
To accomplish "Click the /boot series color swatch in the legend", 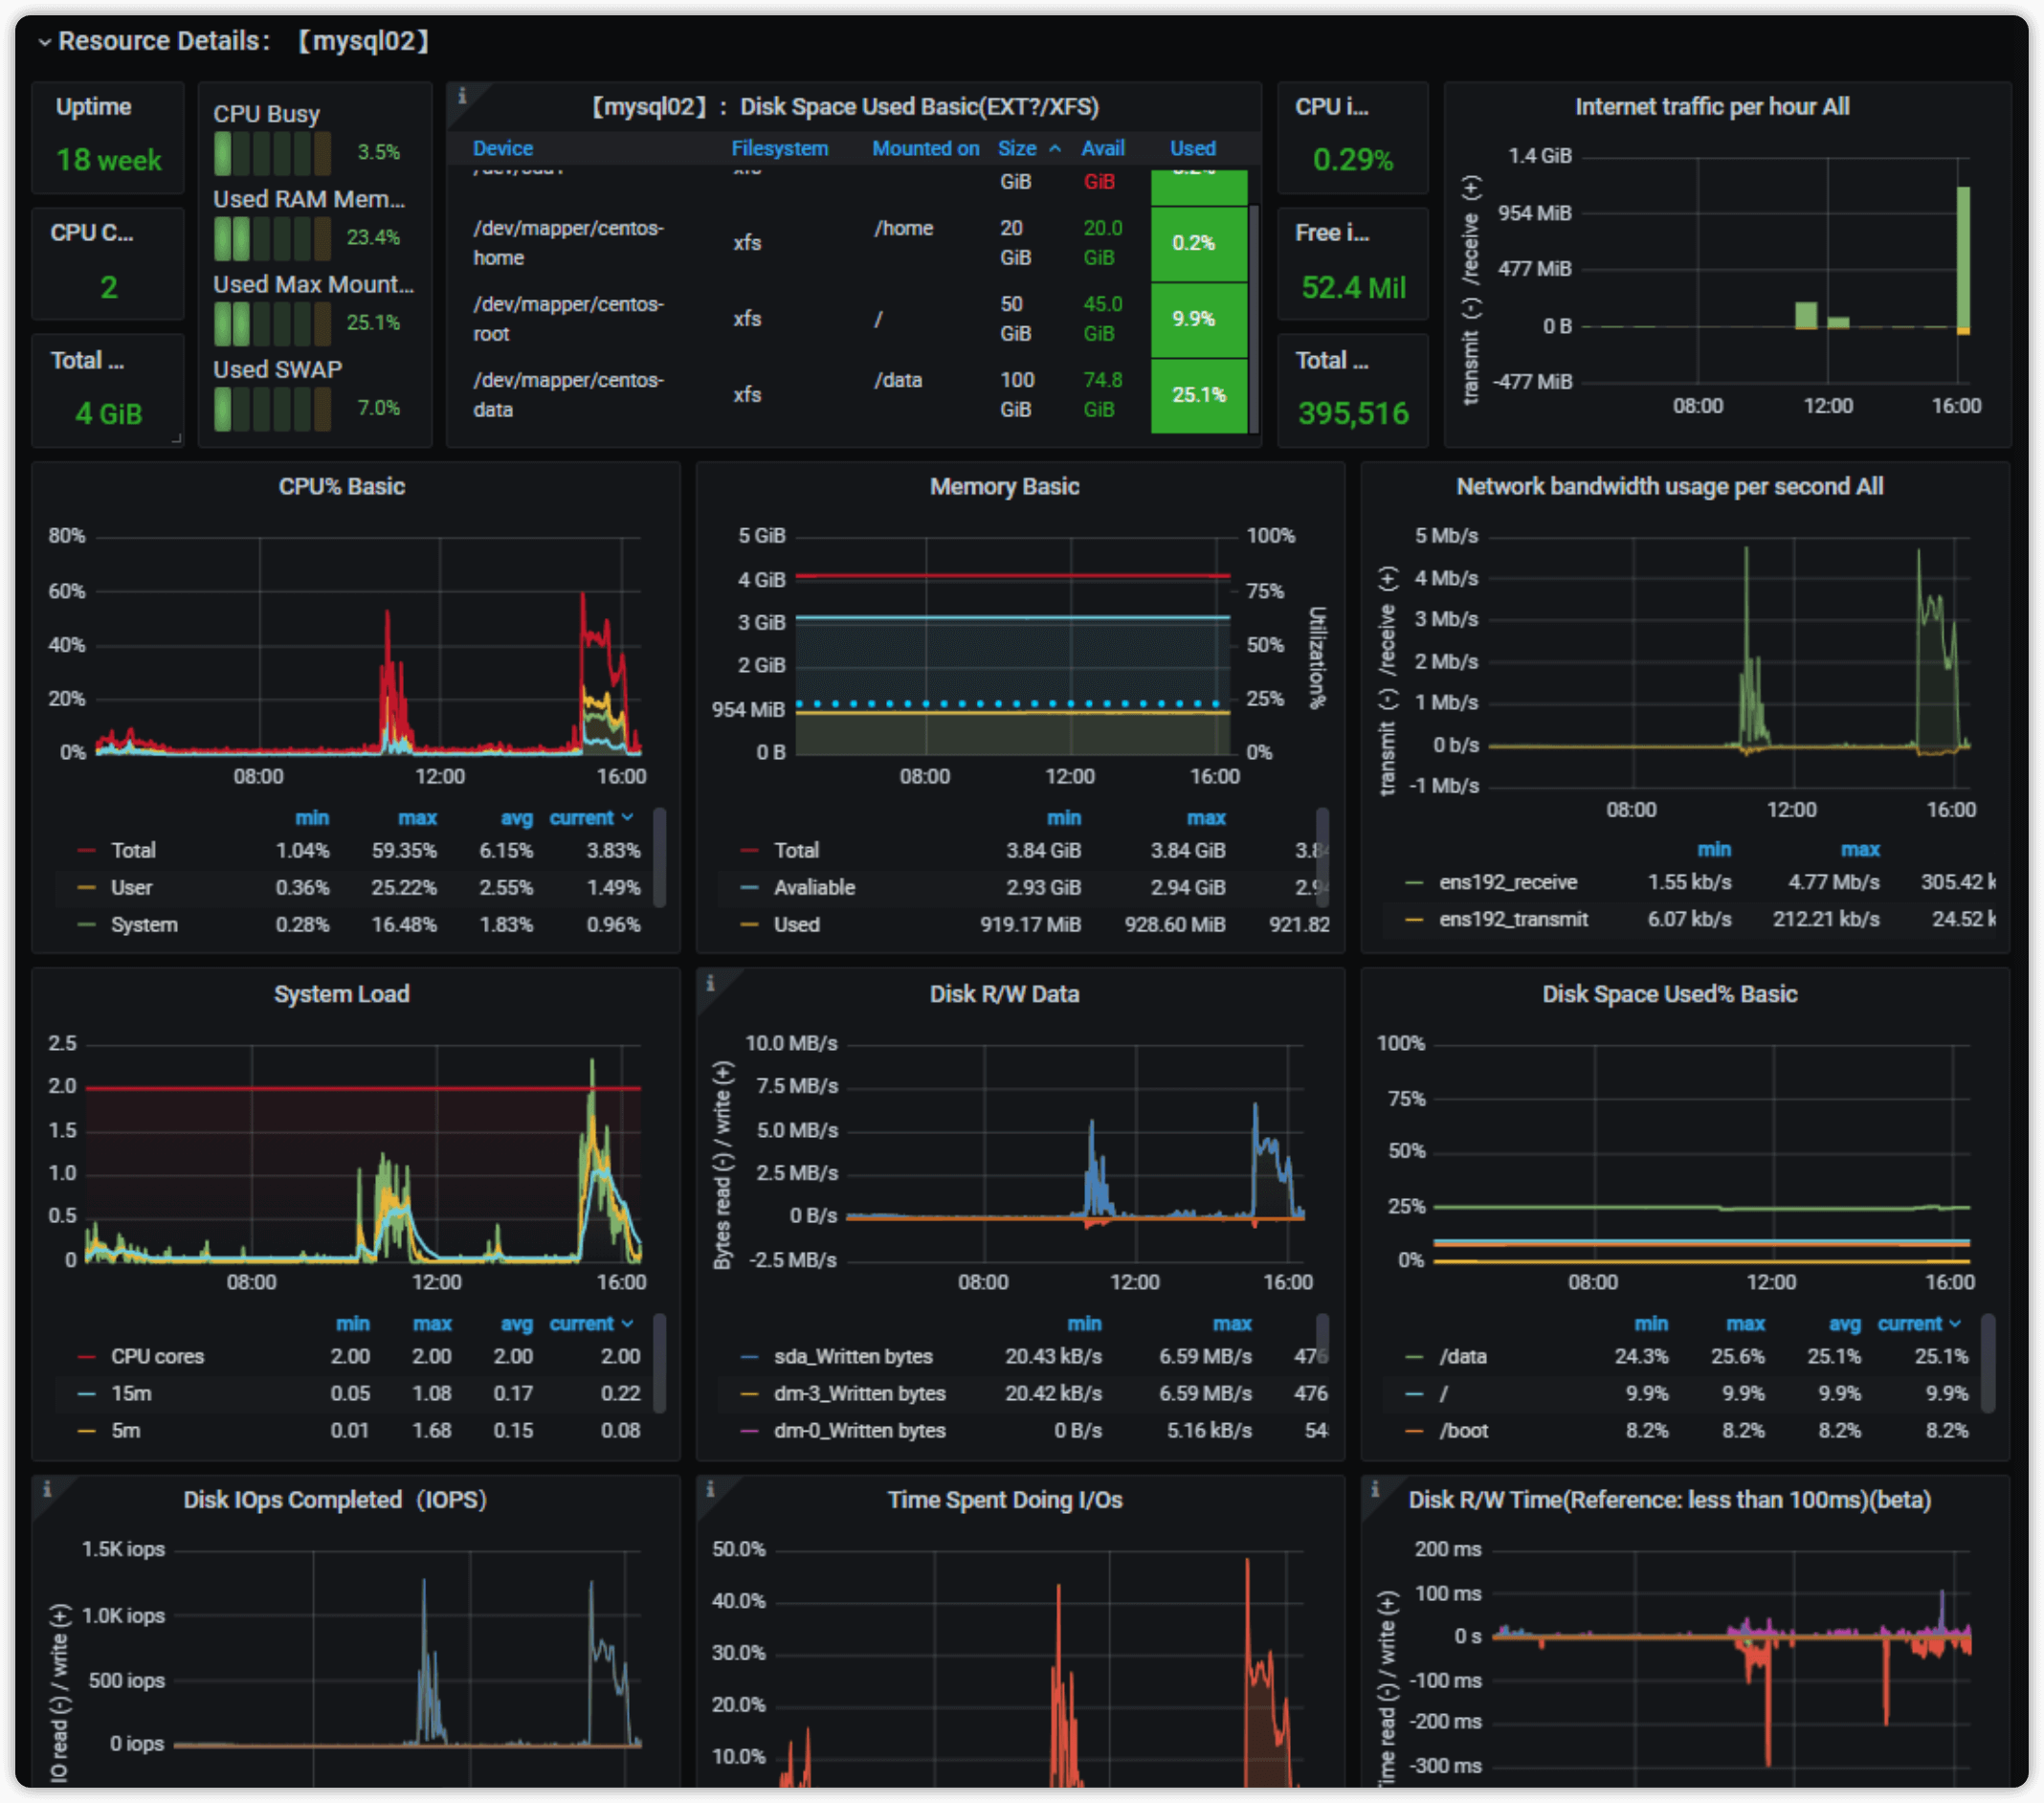I will pyautogui.click(x=1414, y=1431).
